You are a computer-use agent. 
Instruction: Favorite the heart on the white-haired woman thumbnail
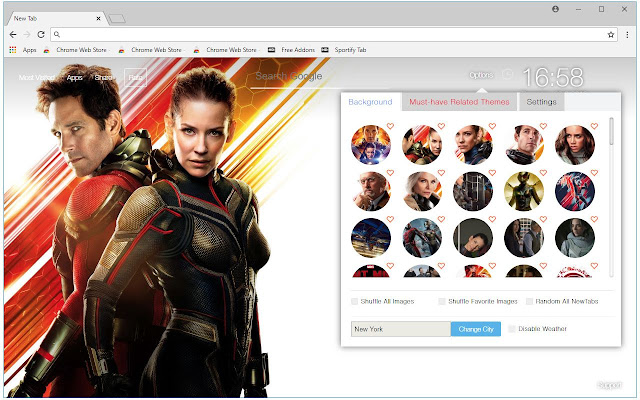(441, 173)
